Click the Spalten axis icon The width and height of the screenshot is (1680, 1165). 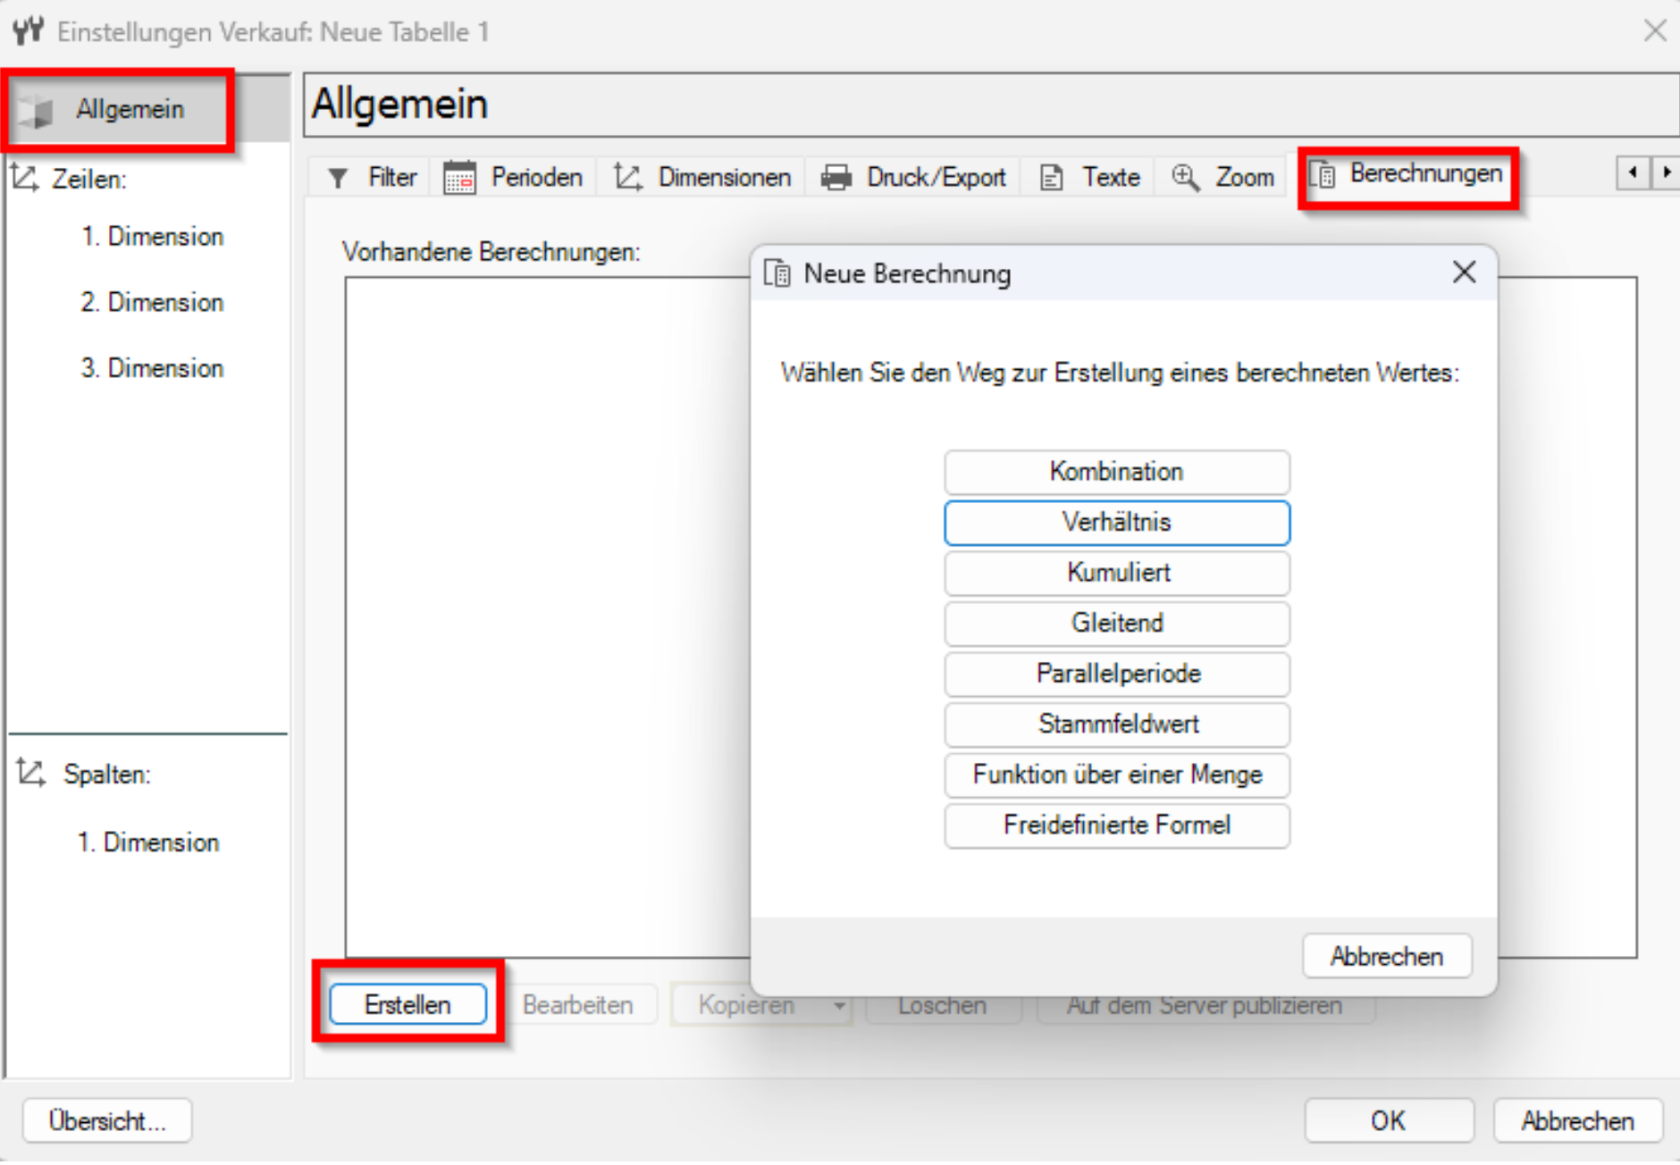click(x=31, y=772)
